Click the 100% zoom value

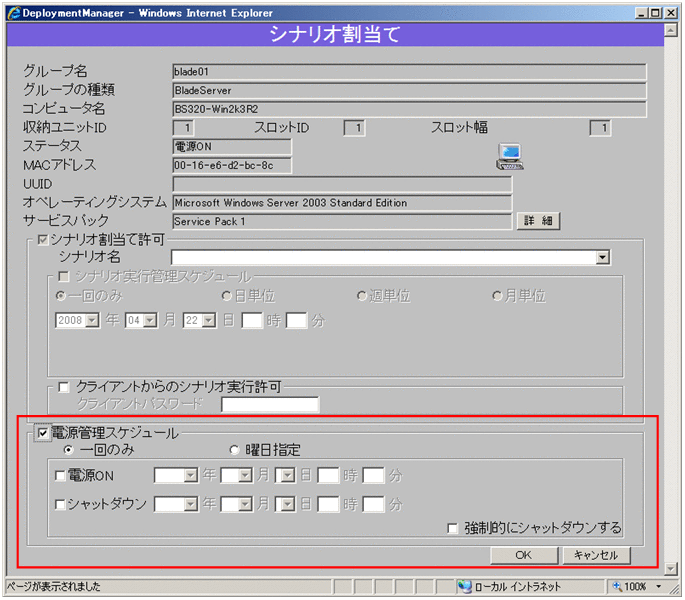tap(635, 587)
